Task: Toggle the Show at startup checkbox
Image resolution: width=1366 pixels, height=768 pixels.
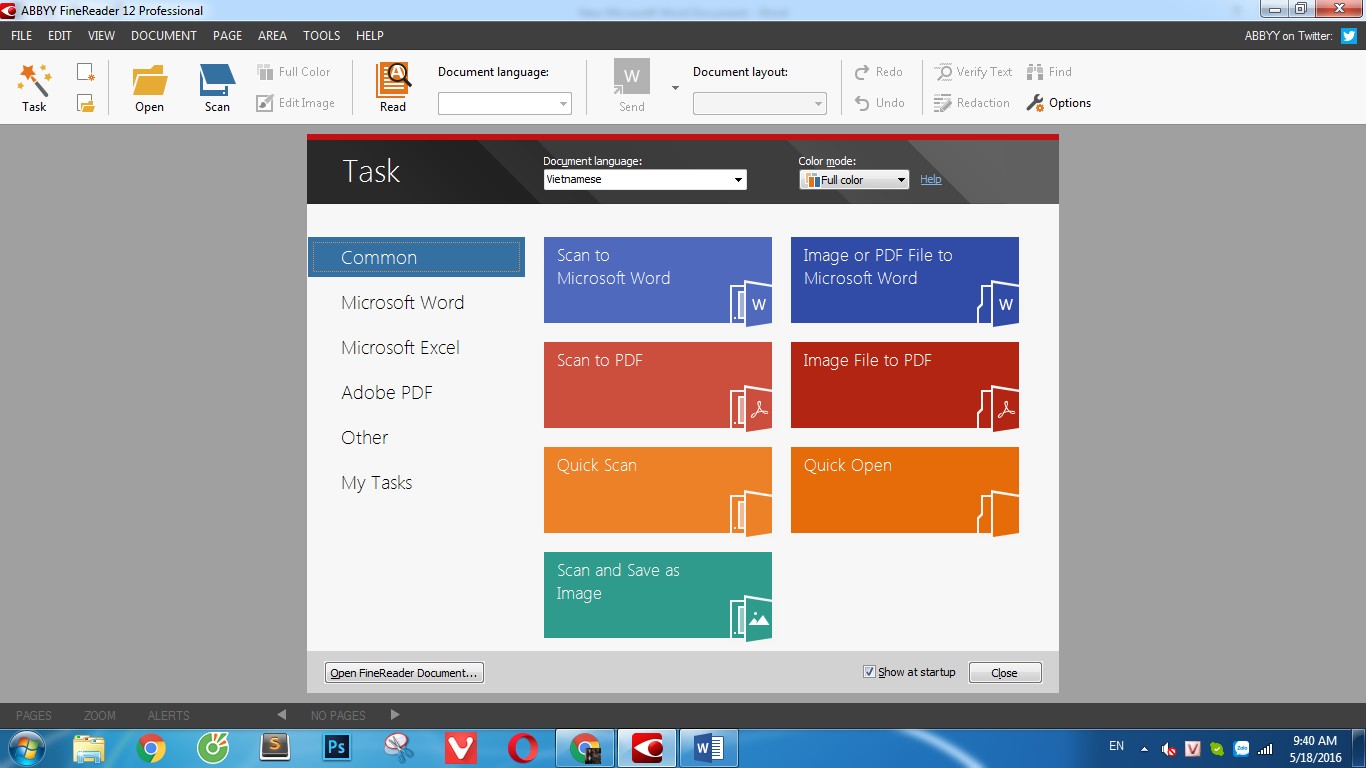Action: (869, 672)
